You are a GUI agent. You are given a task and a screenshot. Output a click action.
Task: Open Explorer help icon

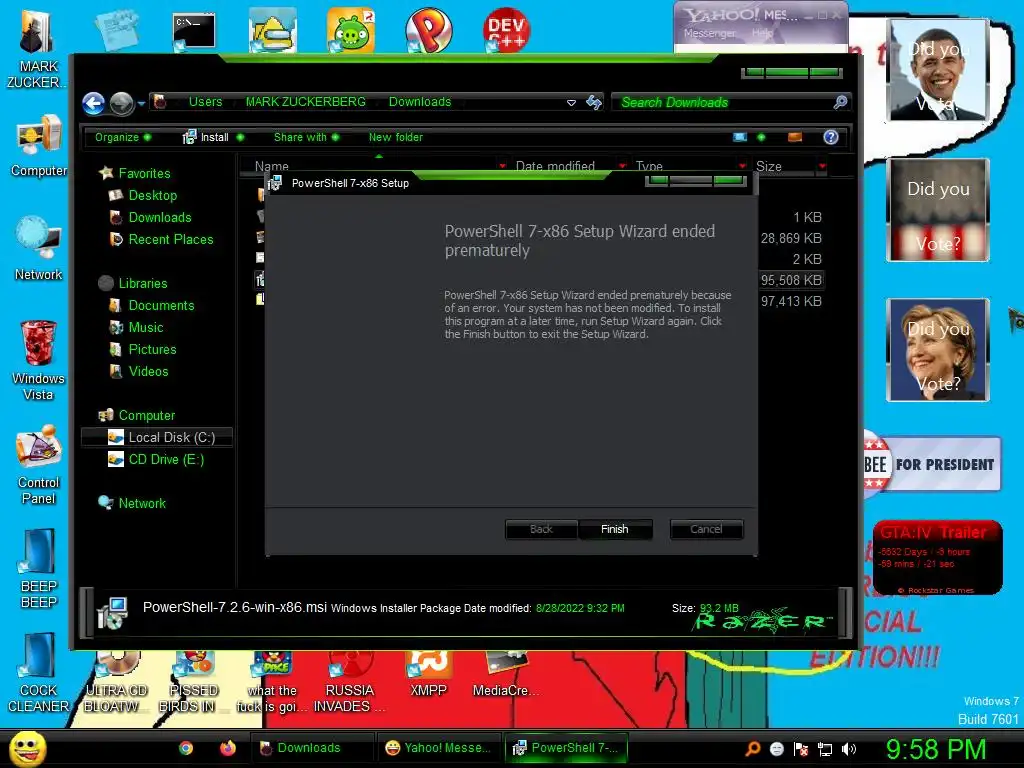831,137
